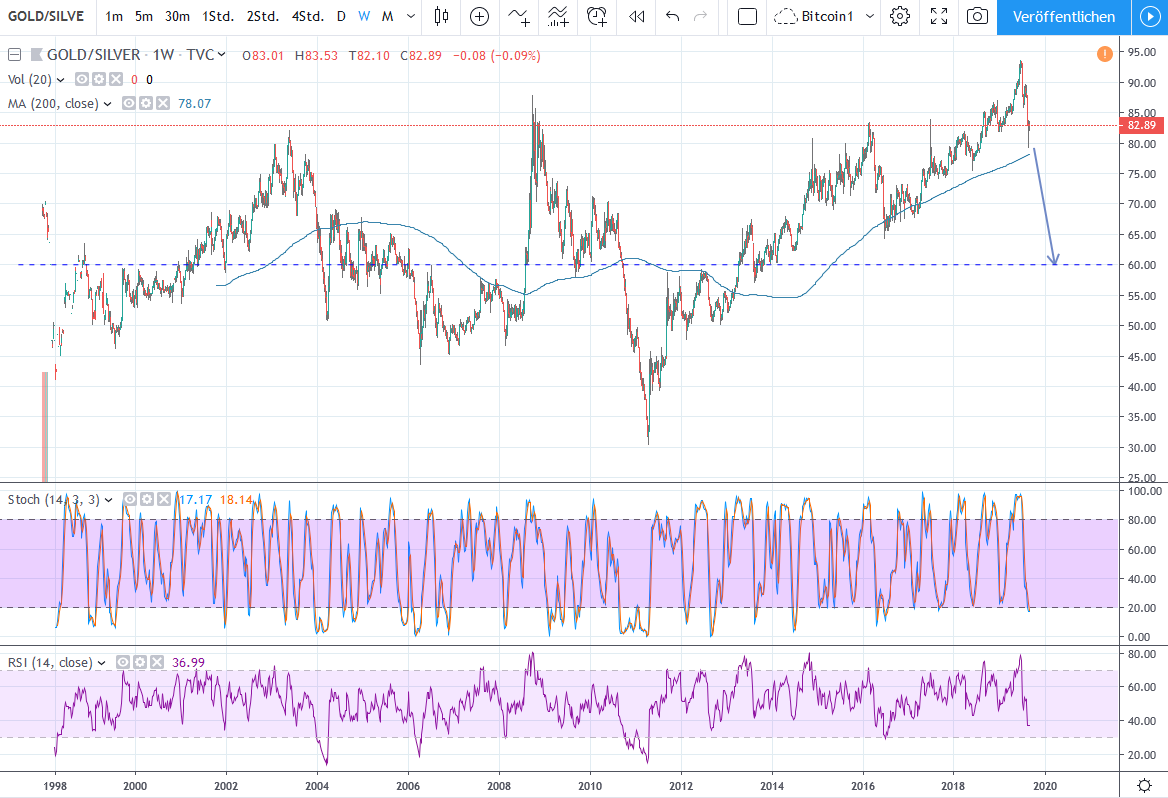The width and height of the screenshot is (1168, 798).
Task: Undo the last chart action
Action: [x=672, y=16]
